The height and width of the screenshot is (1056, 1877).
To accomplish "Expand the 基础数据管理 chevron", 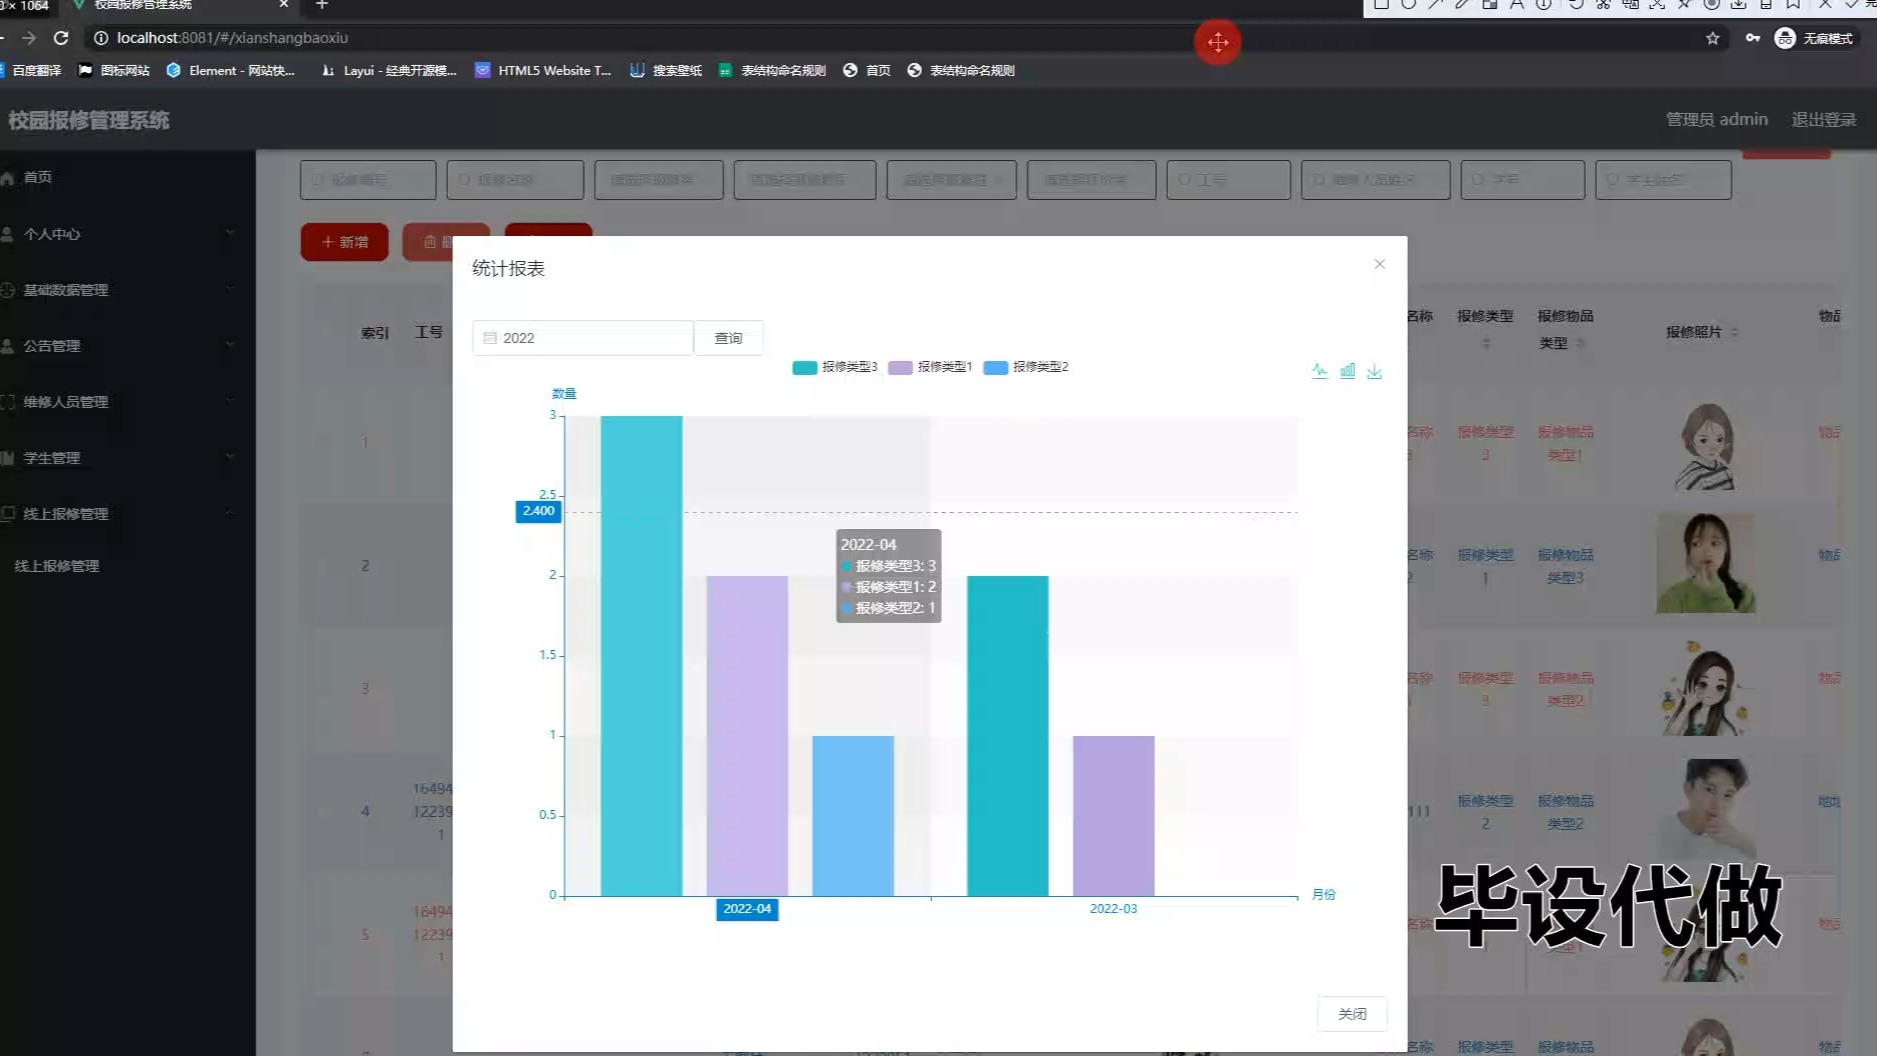I will 230,289.
